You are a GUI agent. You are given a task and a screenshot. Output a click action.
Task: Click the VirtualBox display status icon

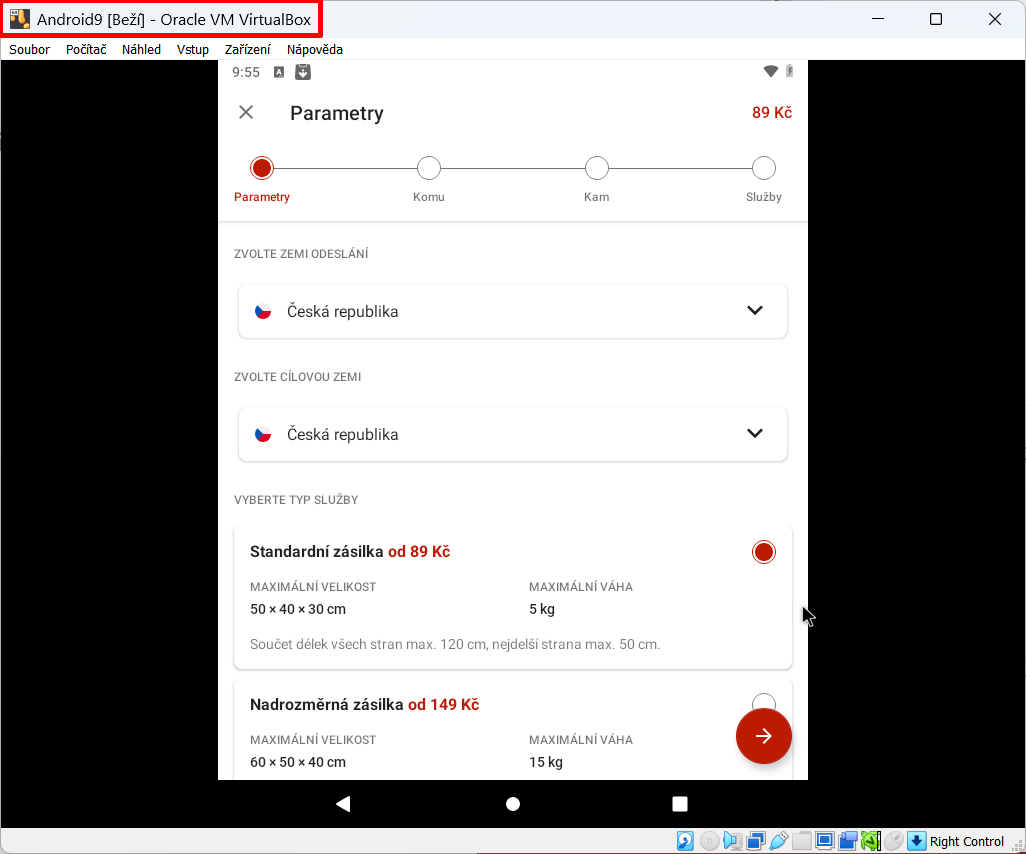825,841
